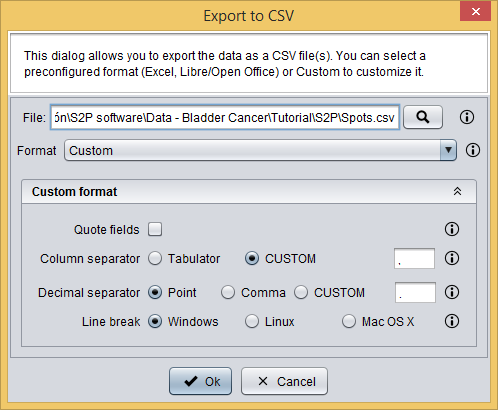Show info for Quote fields option
Screen dimensions: 498x410
pyautogui.click(x=452, y=229)
